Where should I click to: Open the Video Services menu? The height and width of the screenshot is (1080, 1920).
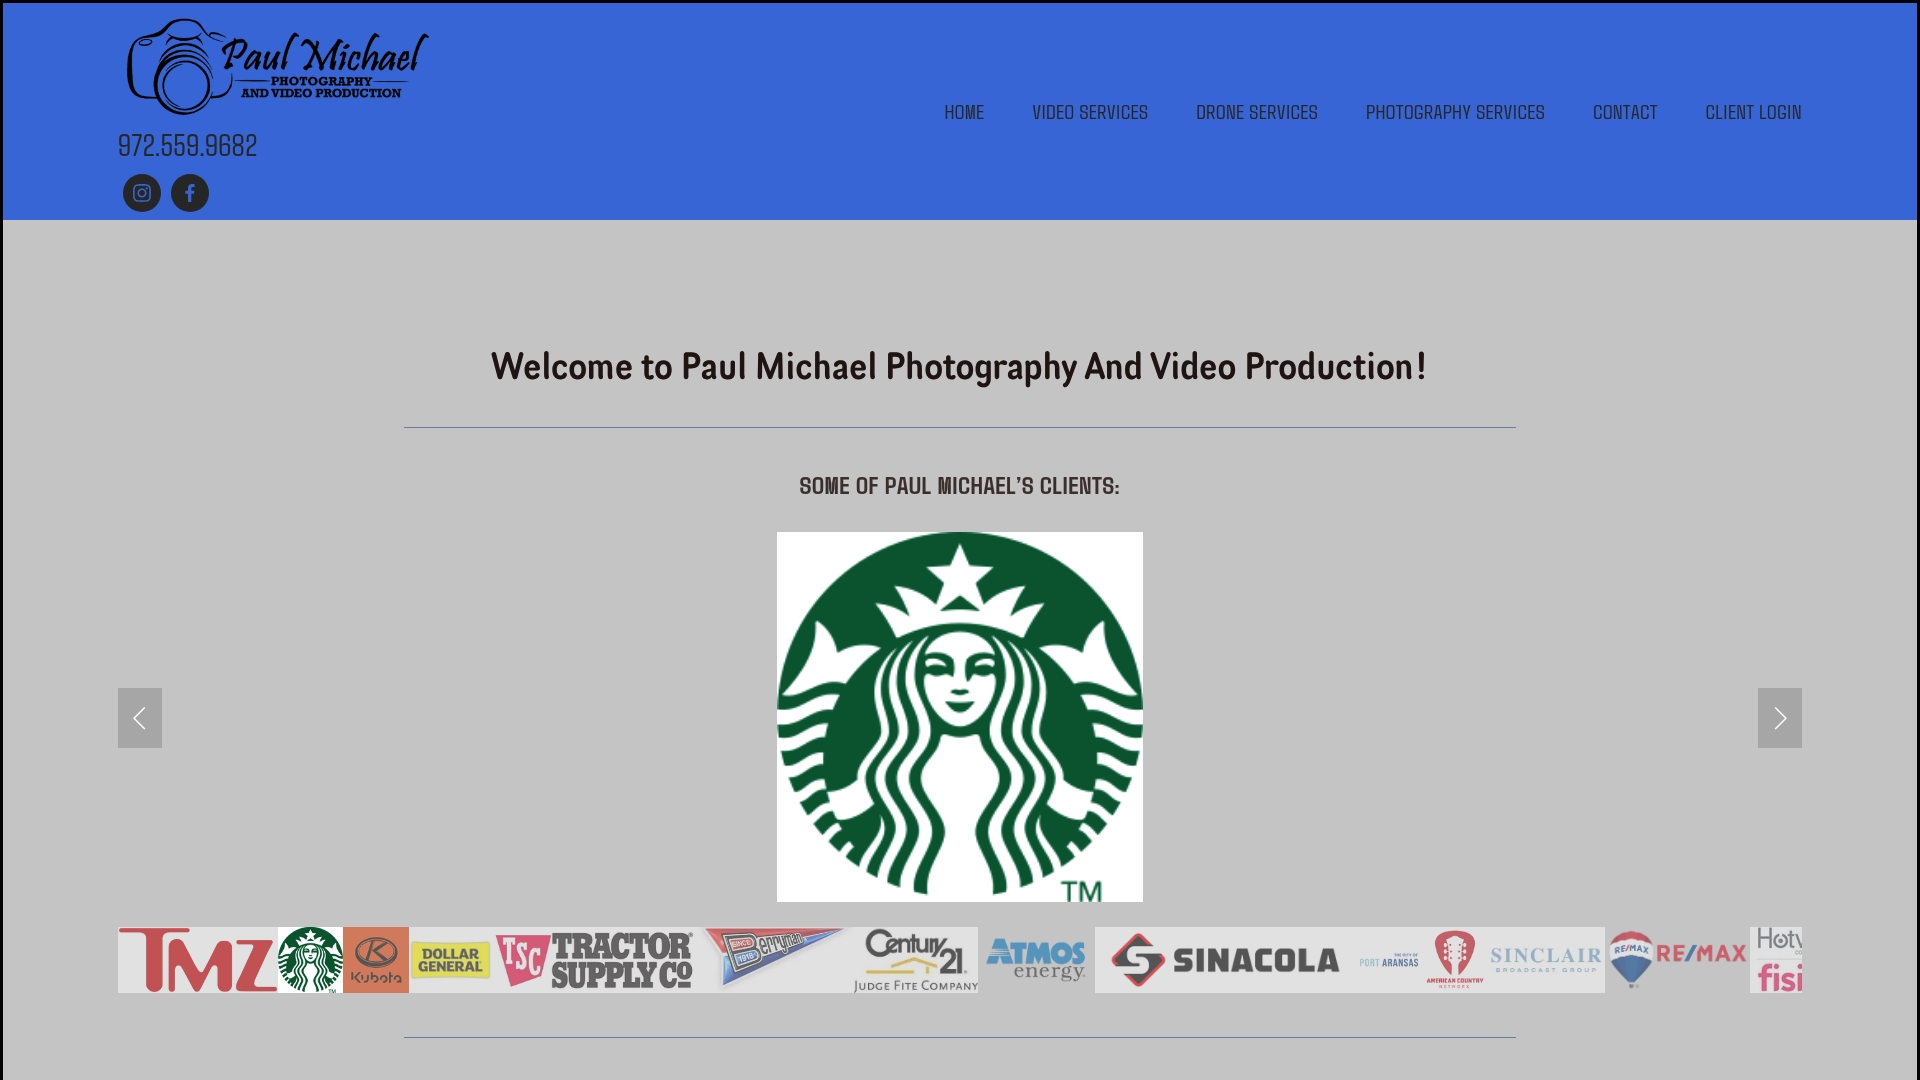[1090, 112]
